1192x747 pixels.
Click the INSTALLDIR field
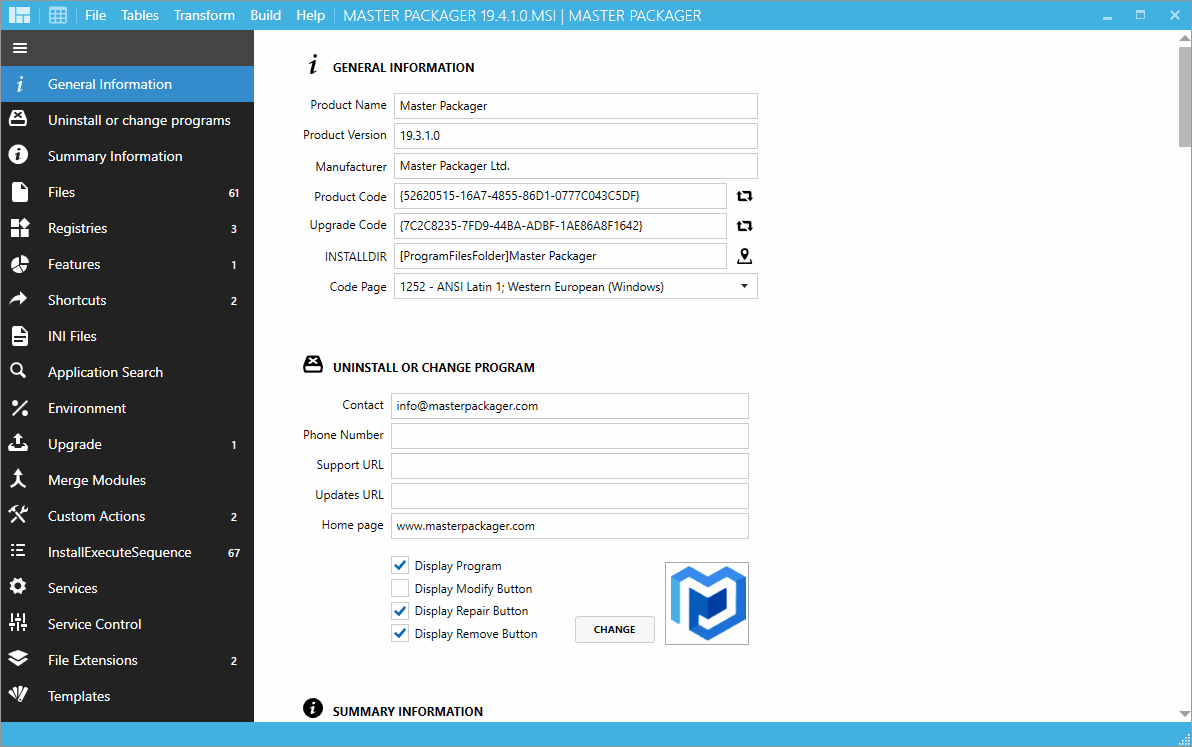coord(560,256)
